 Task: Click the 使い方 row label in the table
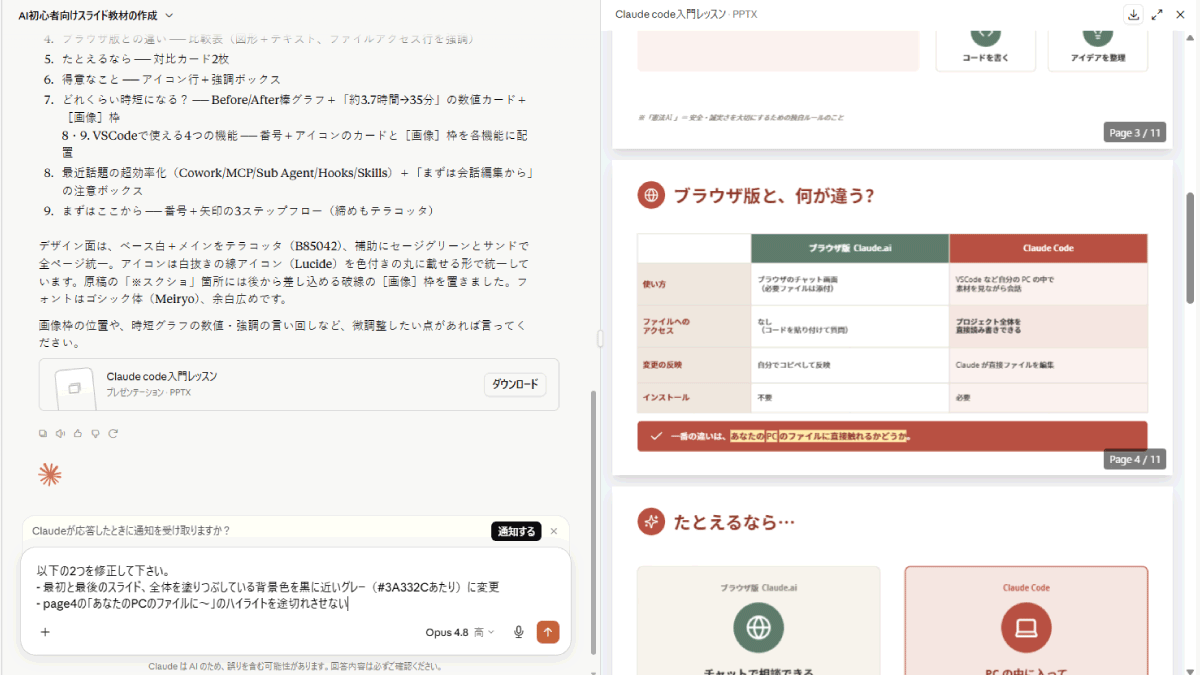(654, 284)
